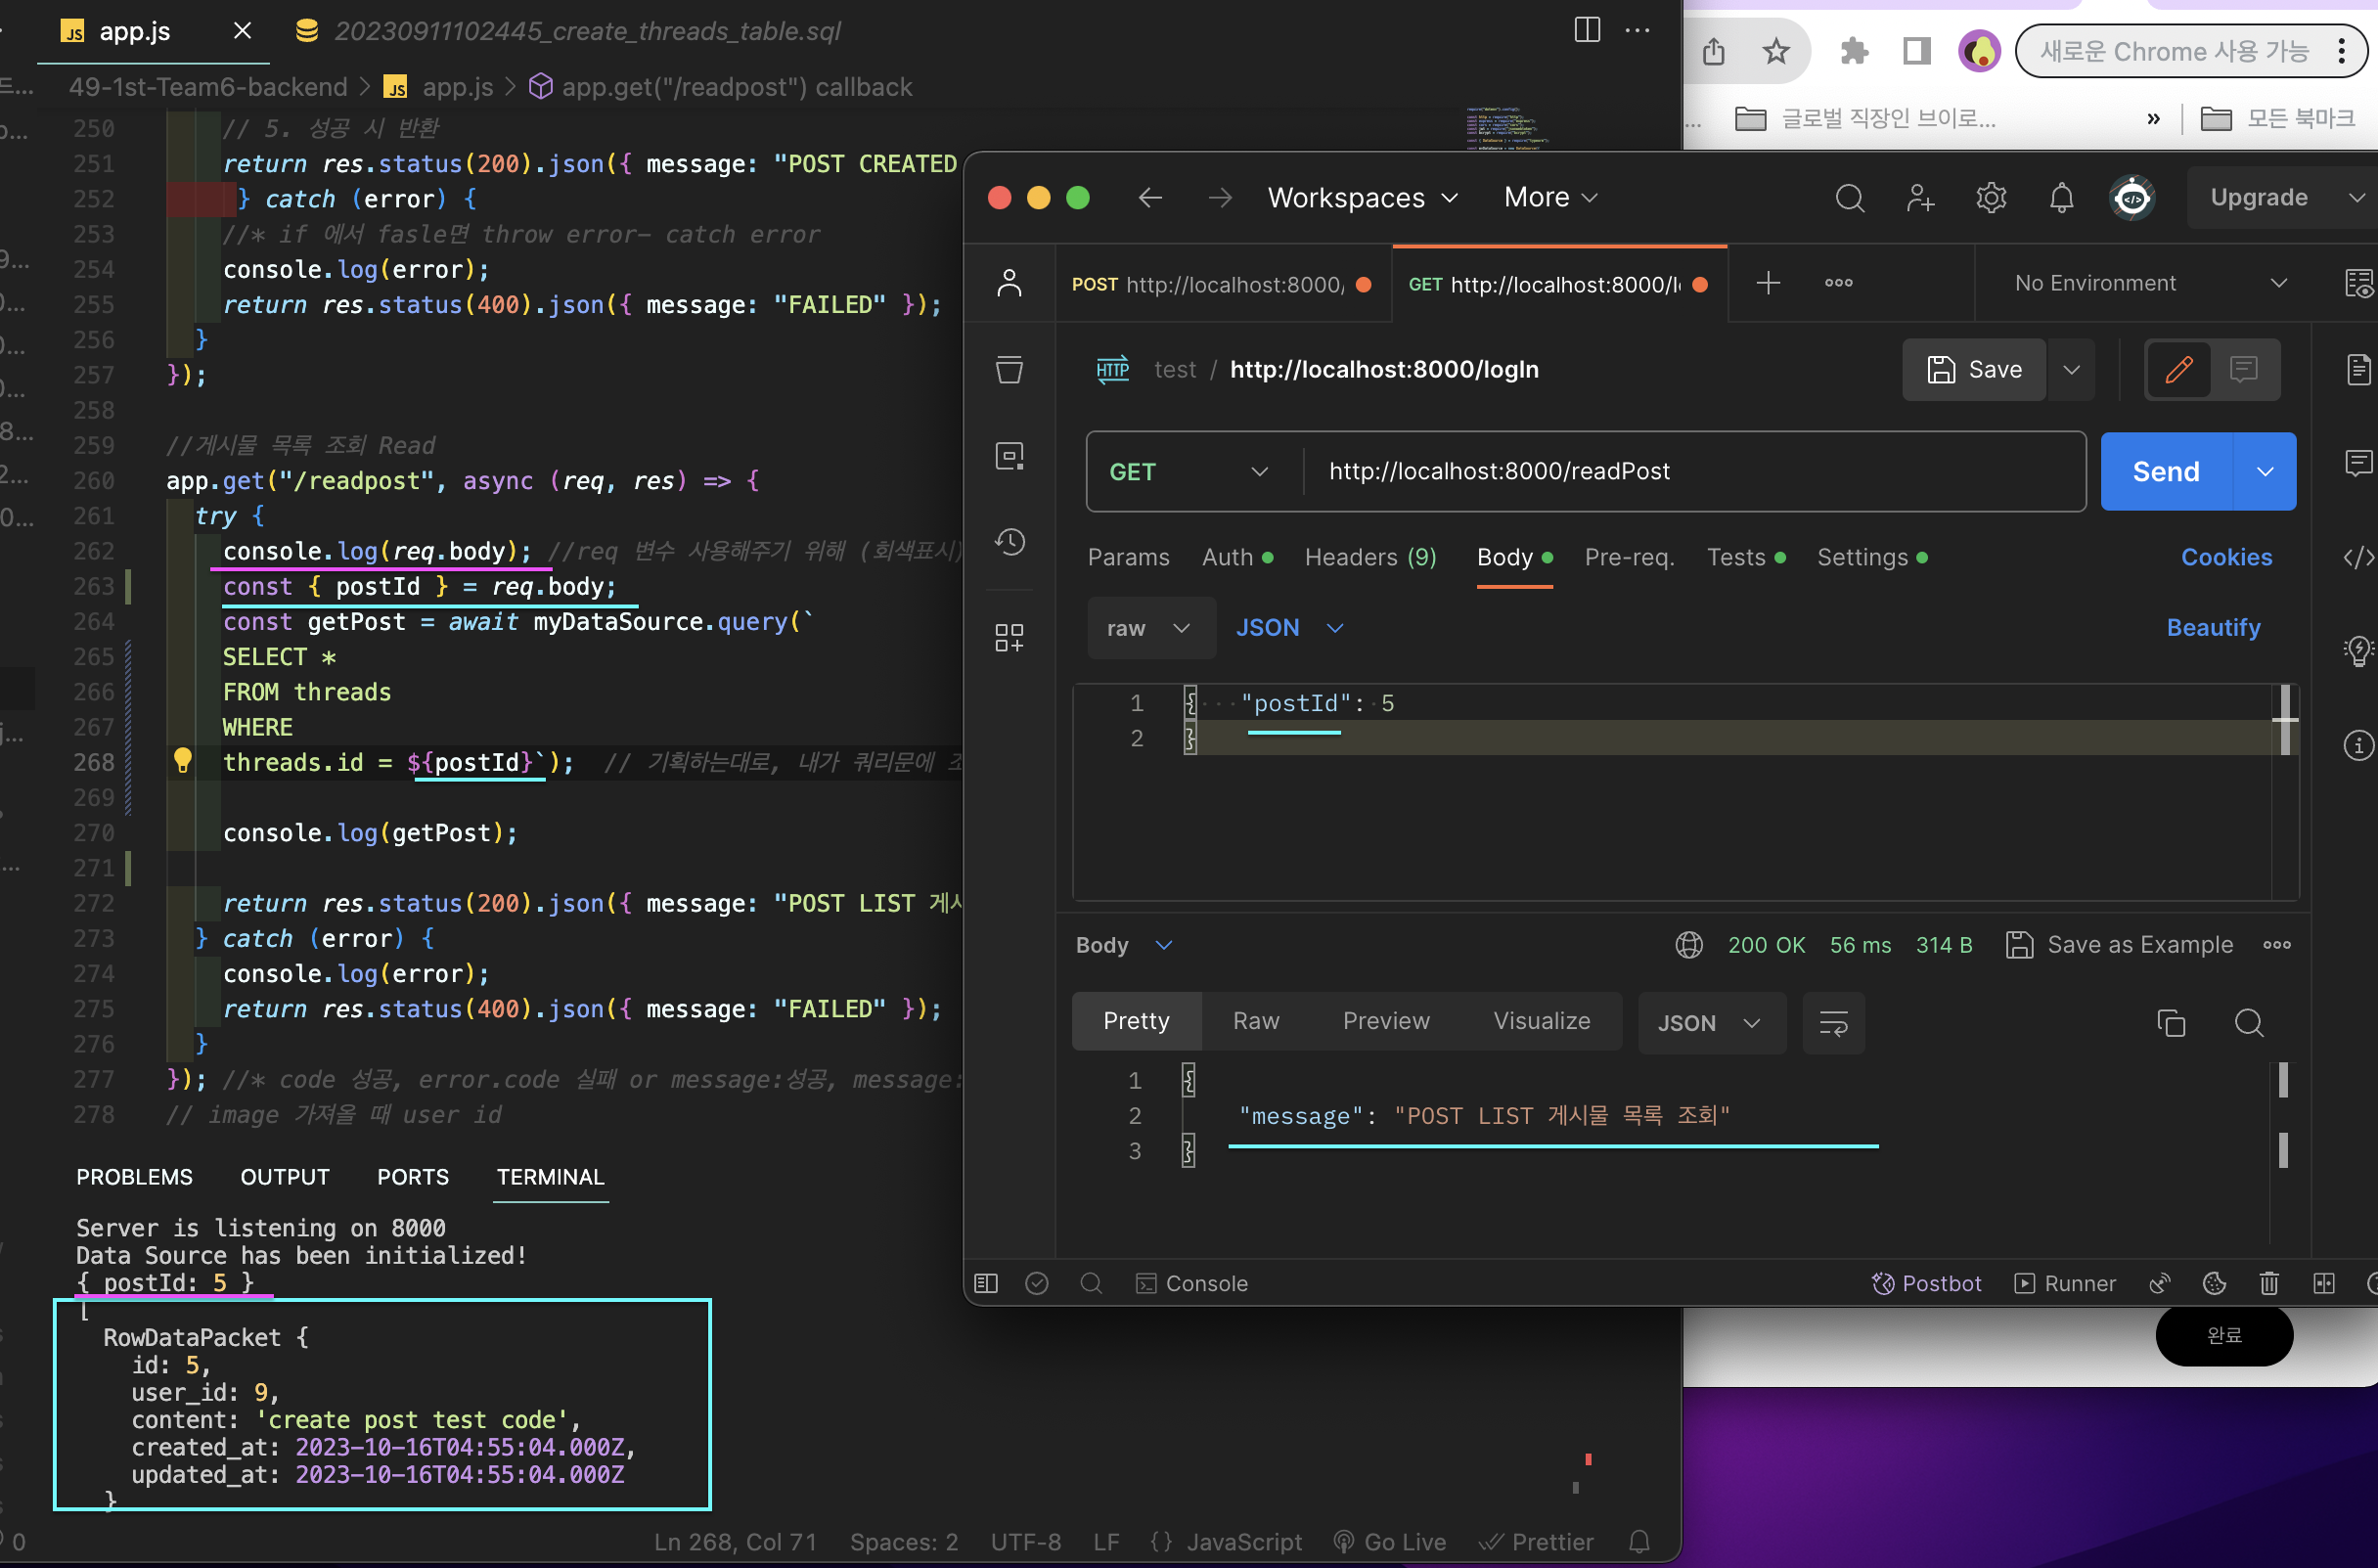Open the invite people icon in Postman

click(1919, 198)
